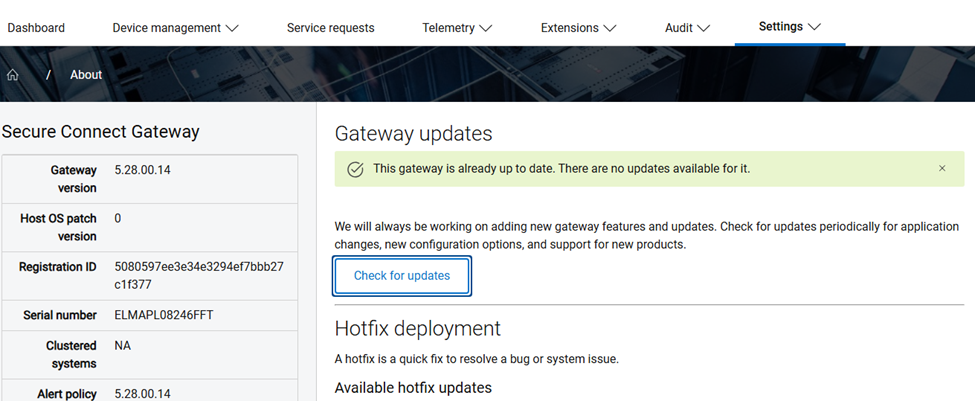
Task: Expand the Audit menu
Action: (x=687, y=28)
